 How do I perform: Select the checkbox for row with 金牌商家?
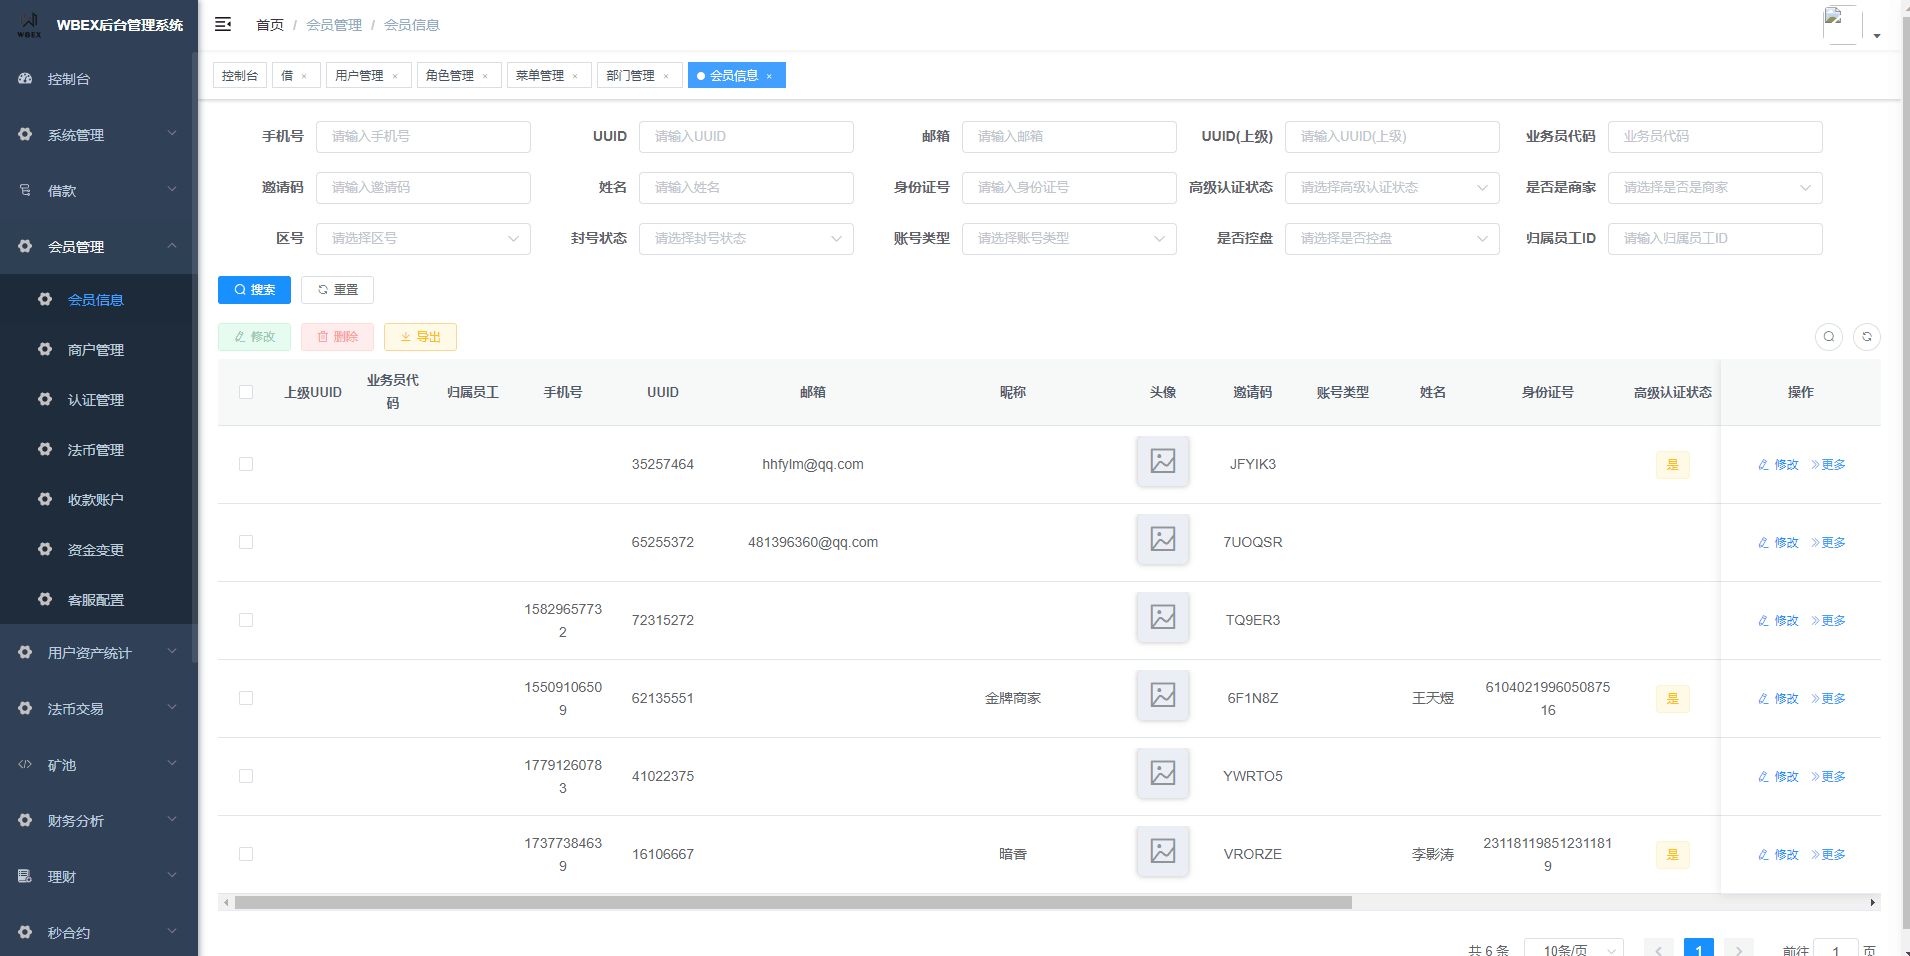246,698
